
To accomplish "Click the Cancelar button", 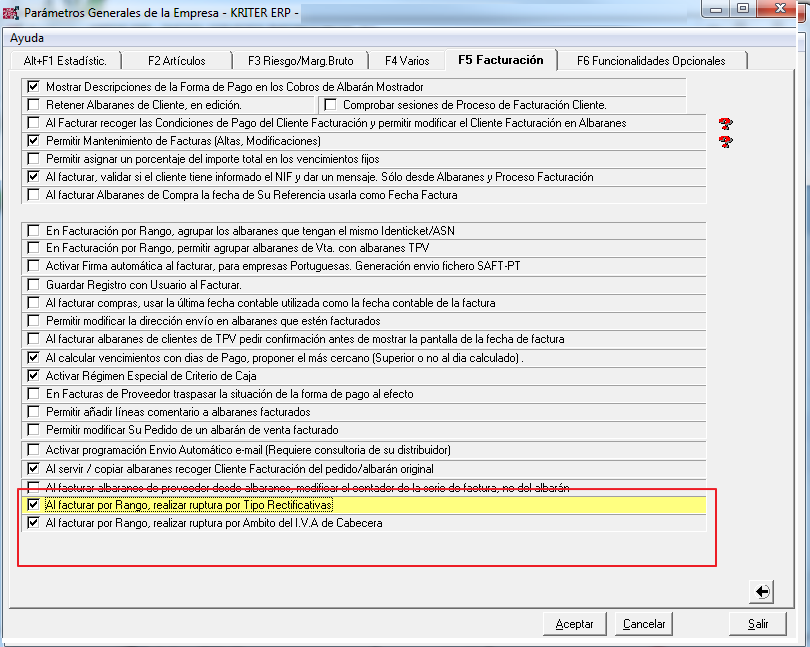I will (x=644, y=623).
